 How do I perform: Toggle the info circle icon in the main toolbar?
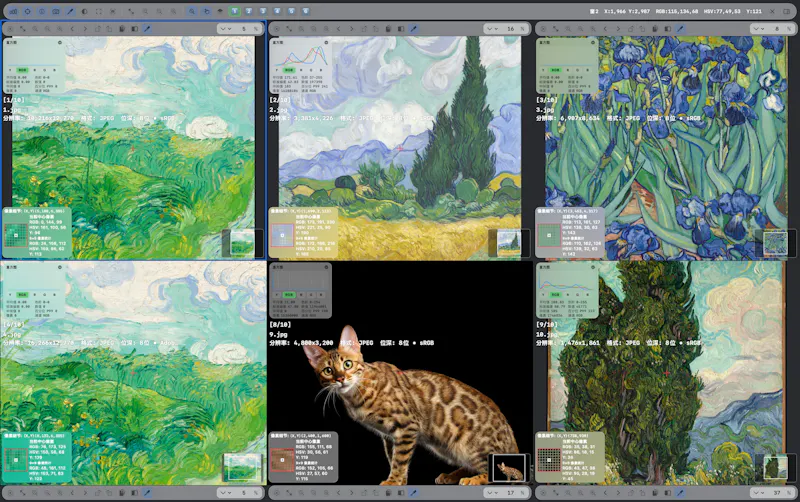pyautogui.click(x=42, y=11)
